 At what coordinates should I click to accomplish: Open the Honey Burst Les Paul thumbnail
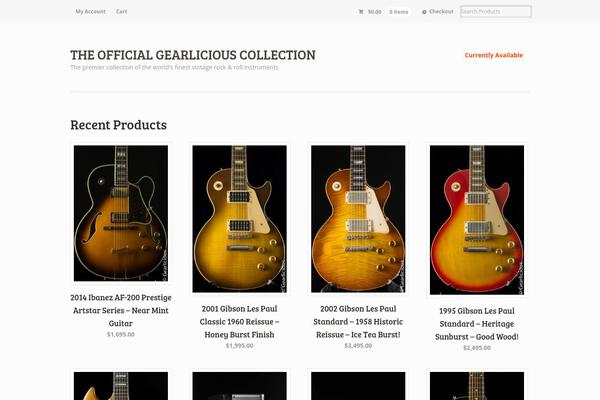pos(239,219)
